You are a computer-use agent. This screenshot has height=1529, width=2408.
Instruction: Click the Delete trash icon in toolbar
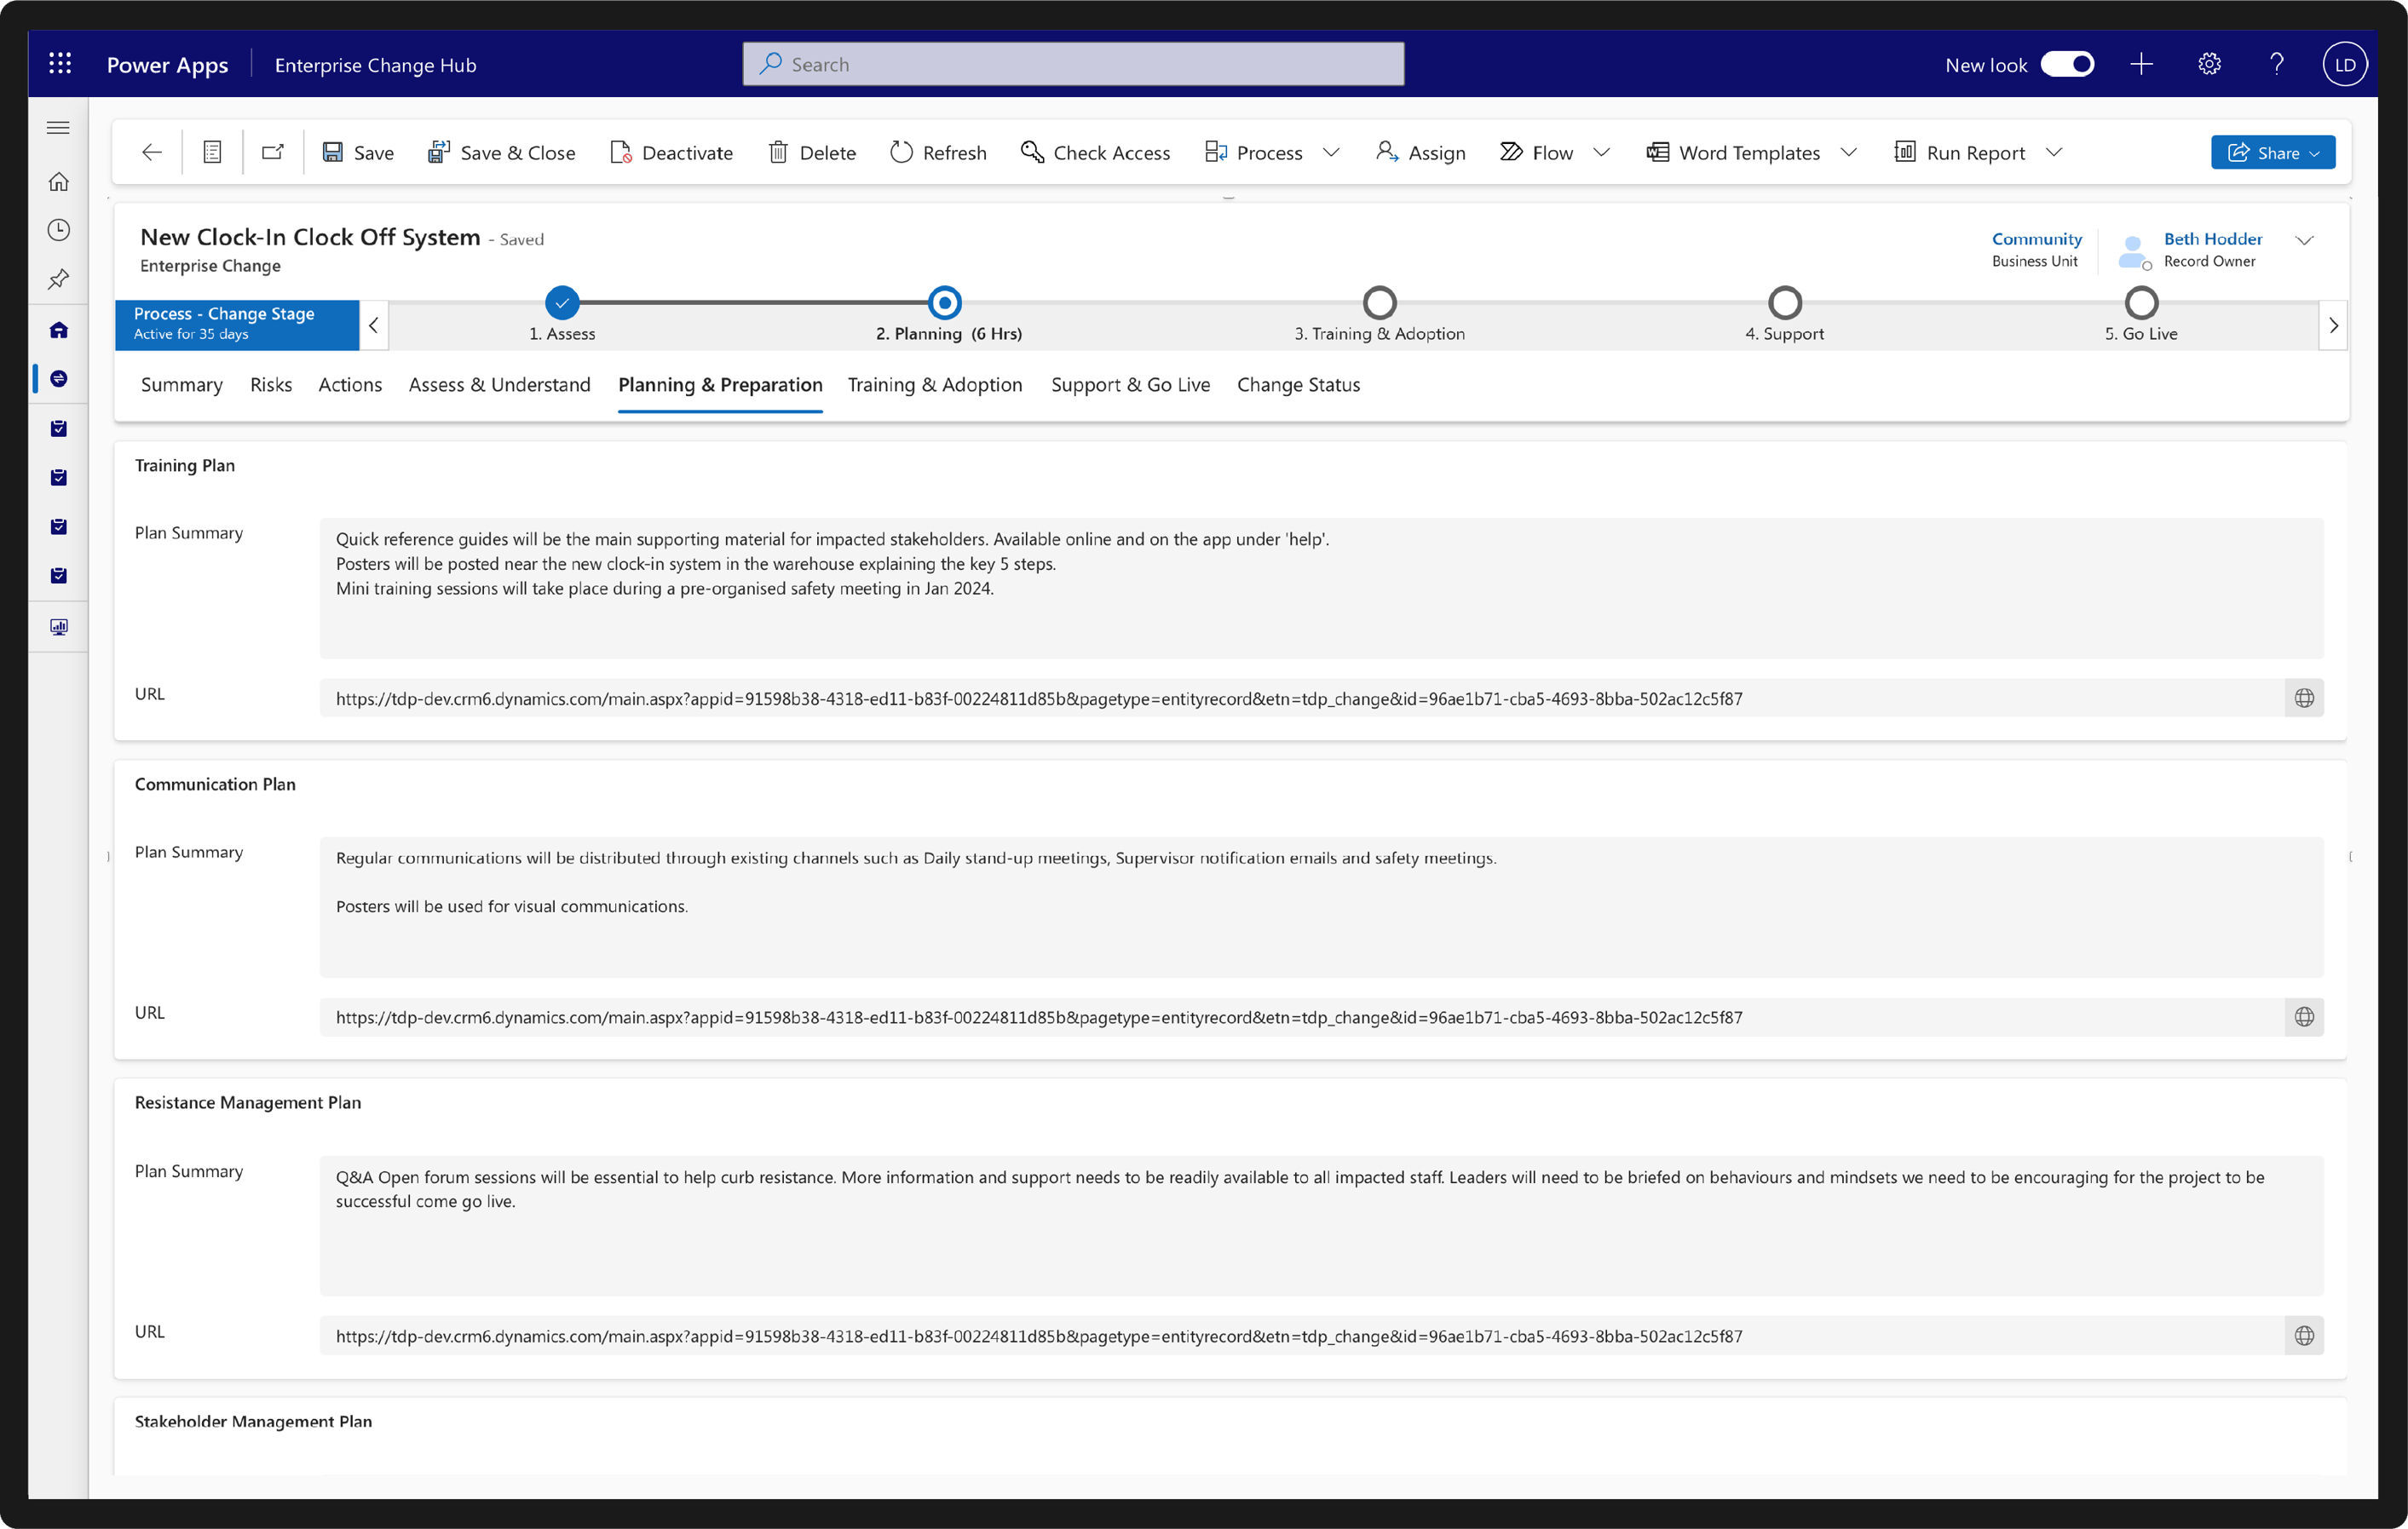click(x=777, y=152)
